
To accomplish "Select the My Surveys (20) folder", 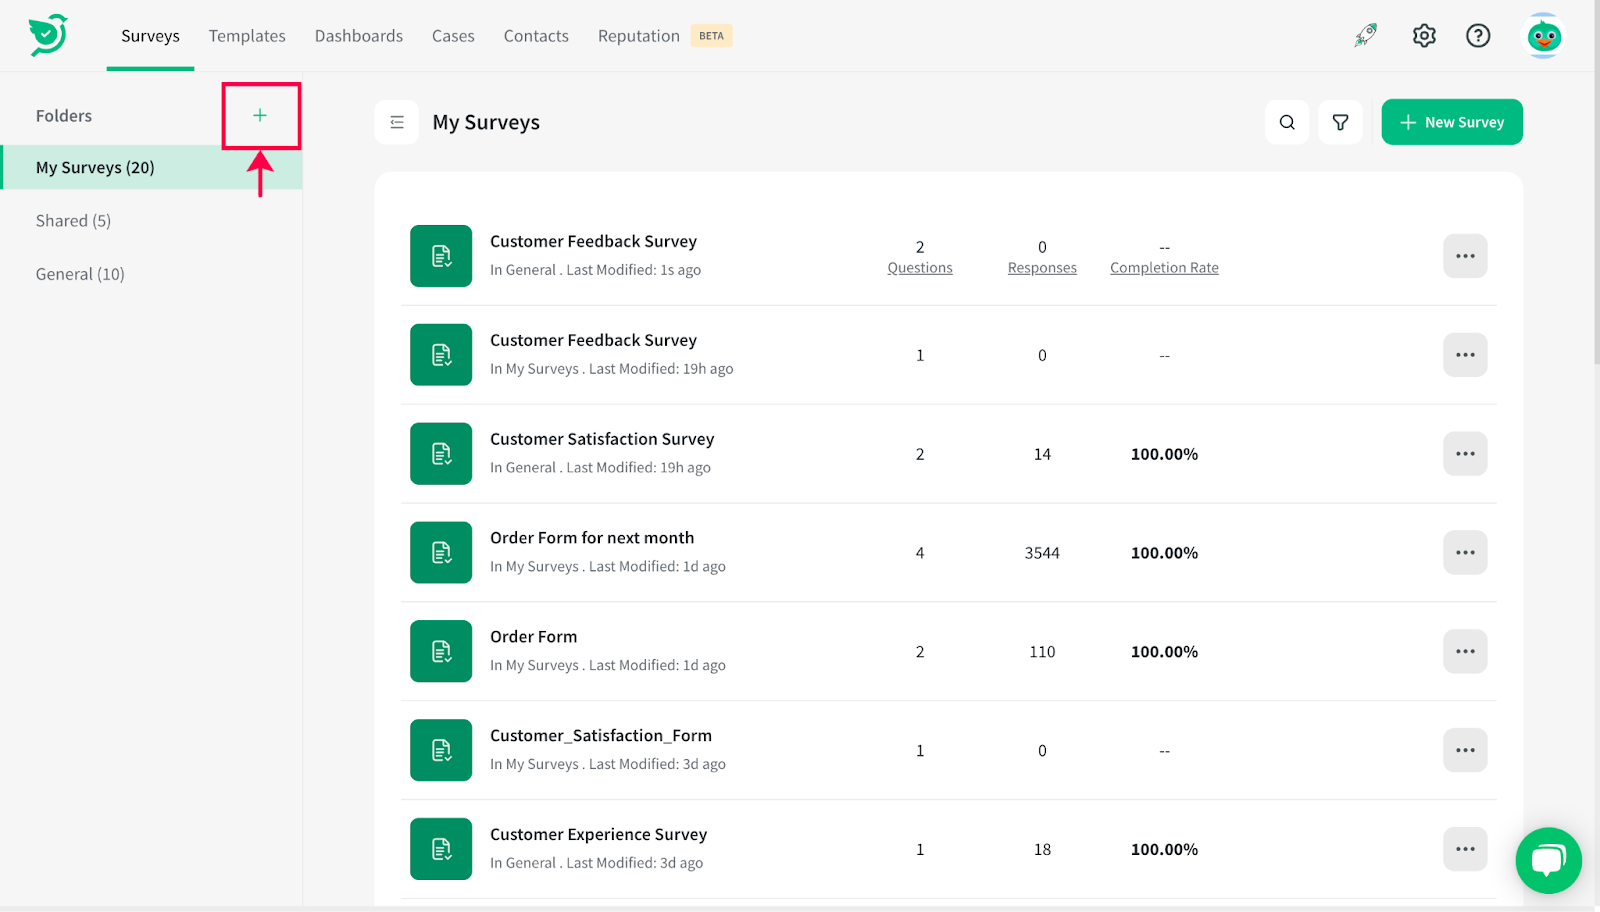I will click(x=152, y=167).
